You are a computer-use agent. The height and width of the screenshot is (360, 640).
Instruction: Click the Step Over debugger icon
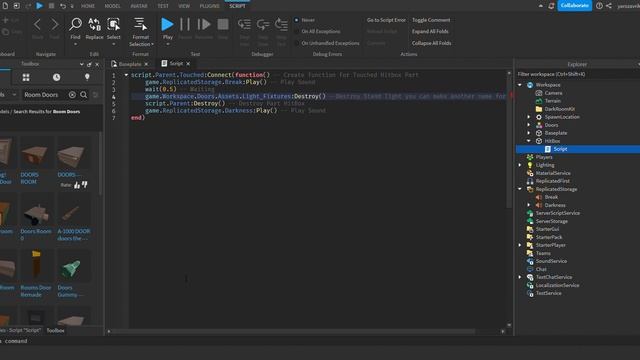click(263, 24)
